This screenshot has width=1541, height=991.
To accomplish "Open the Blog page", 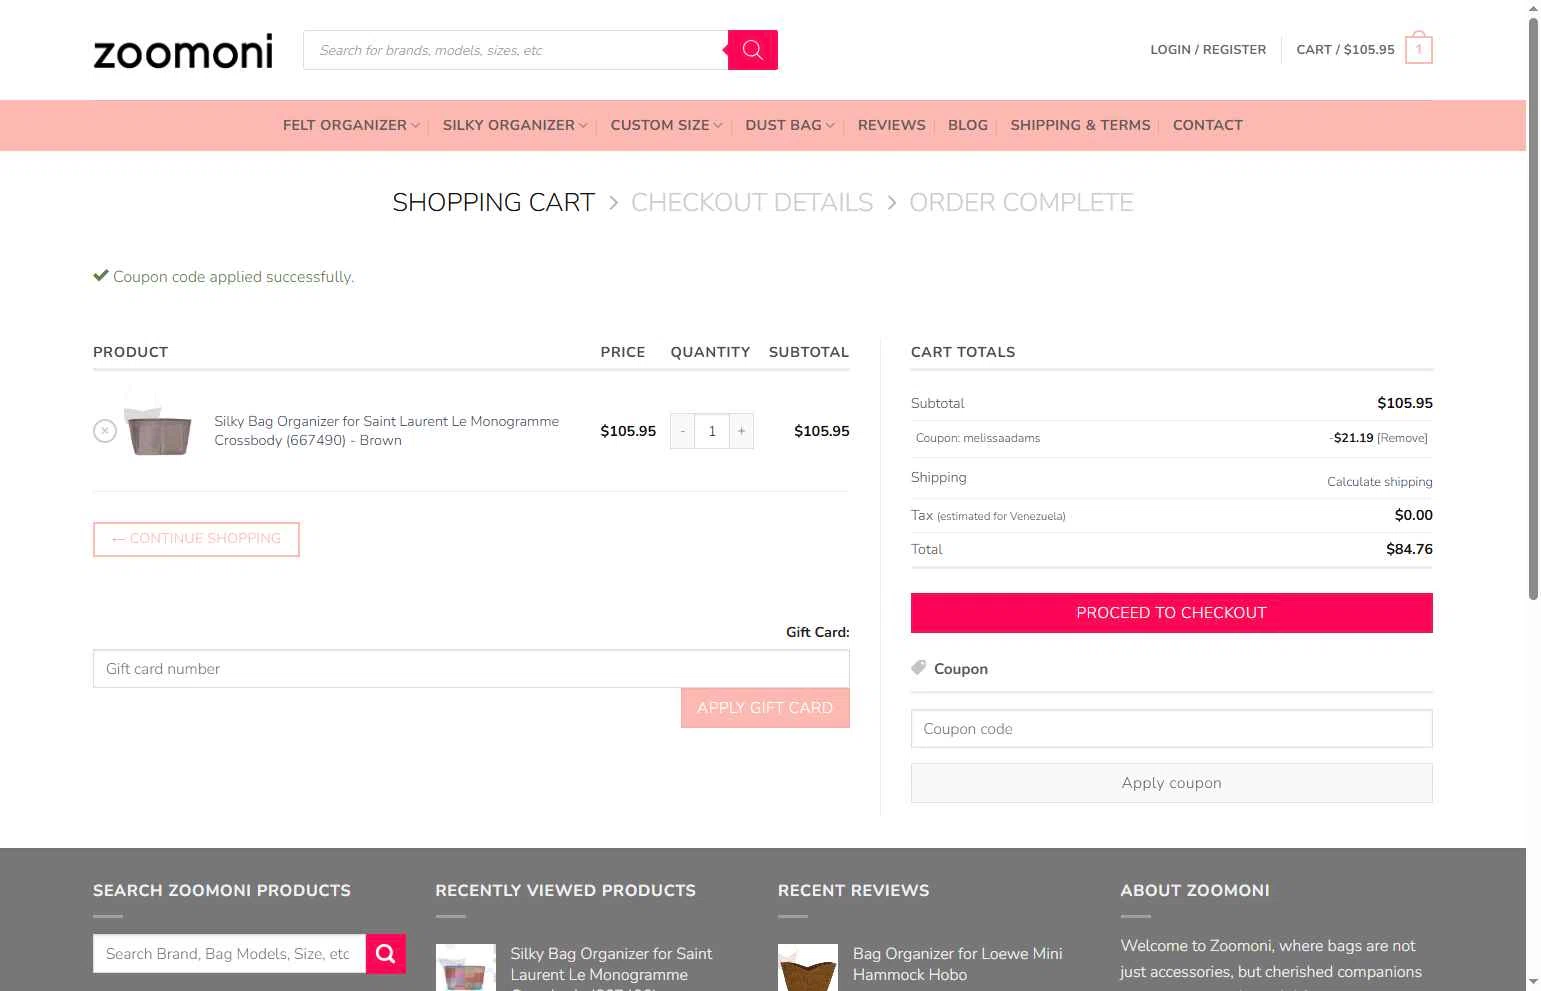I will [968, 125].
